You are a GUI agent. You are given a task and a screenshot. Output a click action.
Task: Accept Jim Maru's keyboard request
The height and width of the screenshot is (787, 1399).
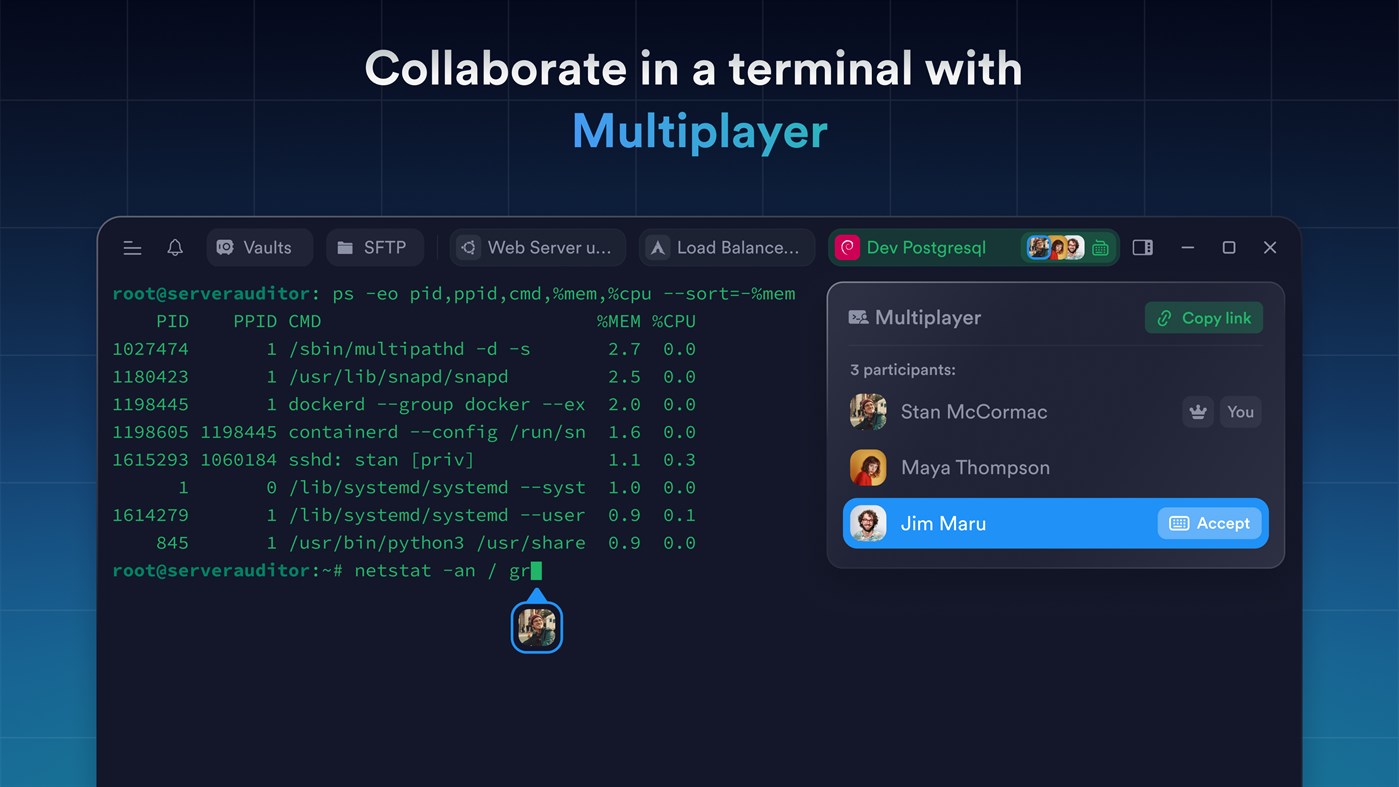point(1209,523)
